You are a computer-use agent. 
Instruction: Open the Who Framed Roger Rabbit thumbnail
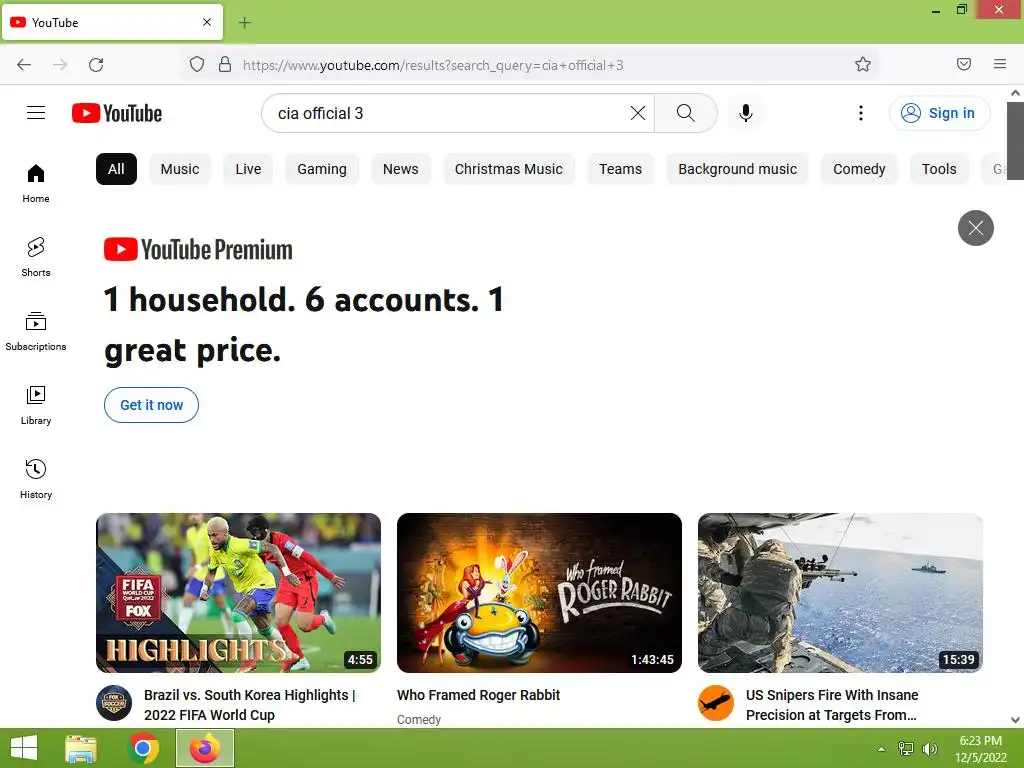point(539,593)
